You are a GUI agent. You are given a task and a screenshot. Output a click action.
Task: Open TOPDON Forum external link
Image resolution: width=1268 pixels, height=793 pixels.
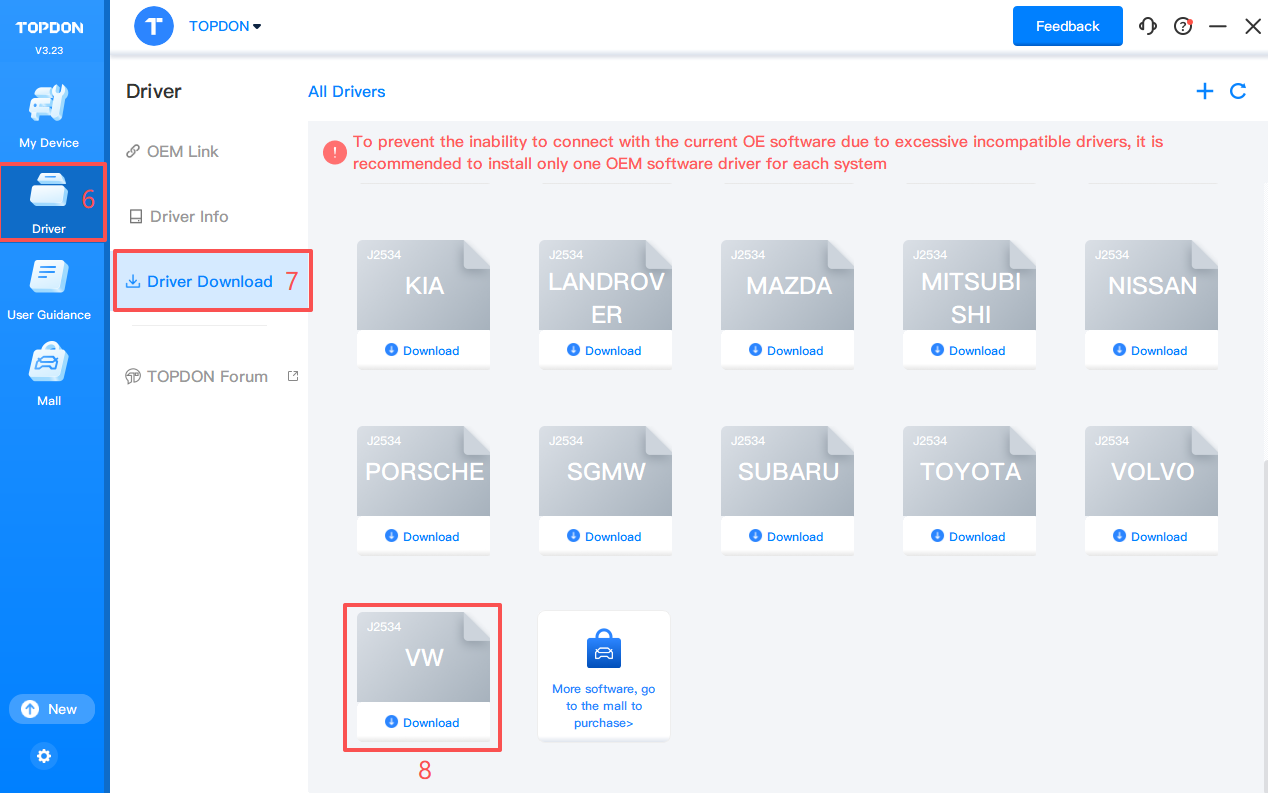click(208, 377)
